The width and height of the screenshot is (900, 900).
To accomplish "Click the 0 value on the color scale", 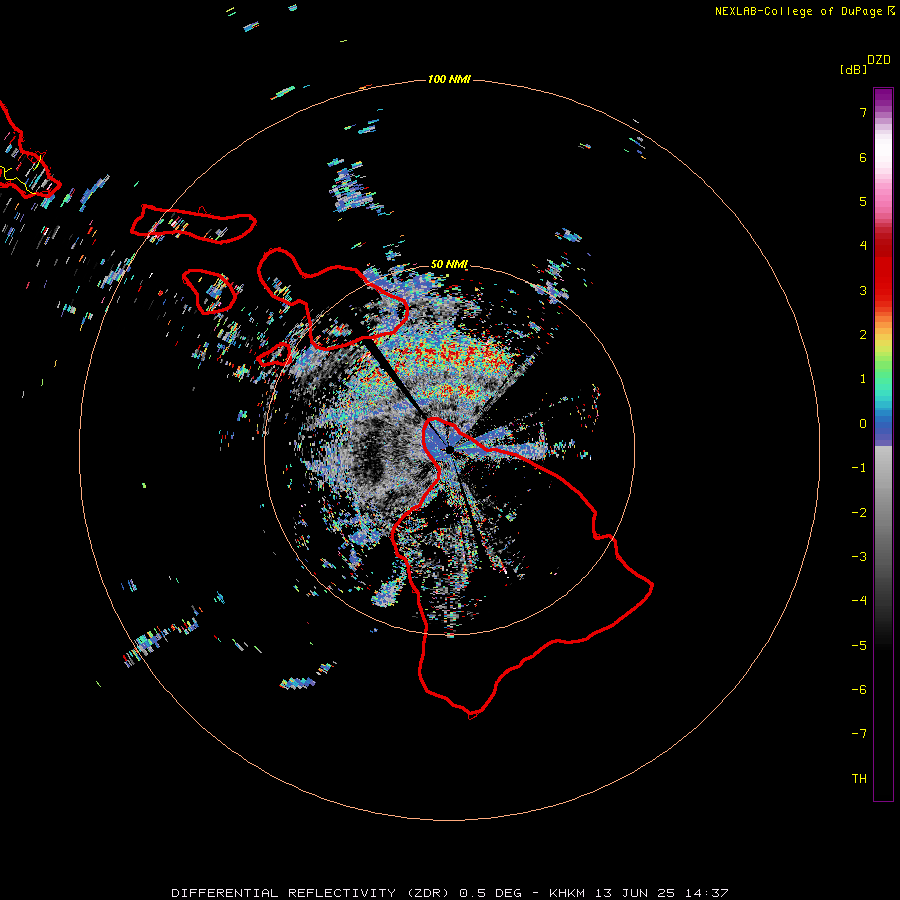I will click(x=863, y=424).
